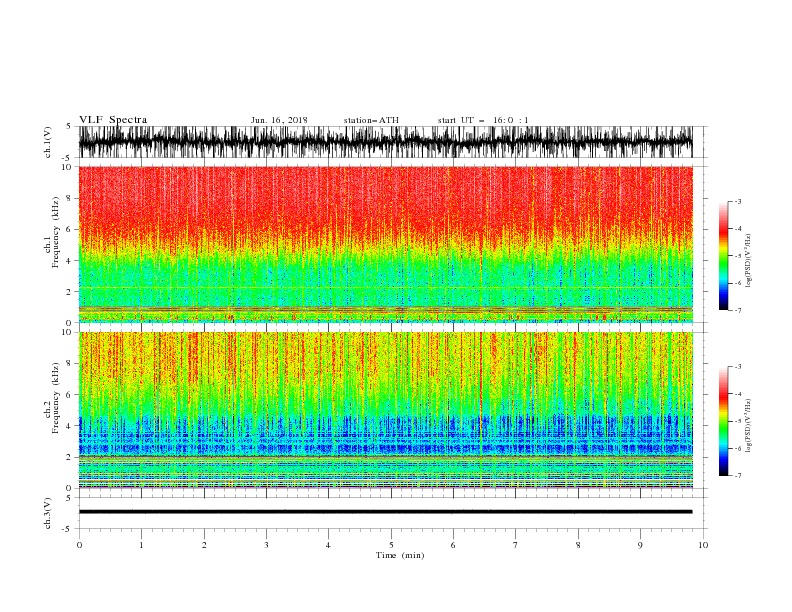Viewport: 792px width, 612px height.
Task: Click the time axis tick label "10"
Action: [x=703, y=545]
